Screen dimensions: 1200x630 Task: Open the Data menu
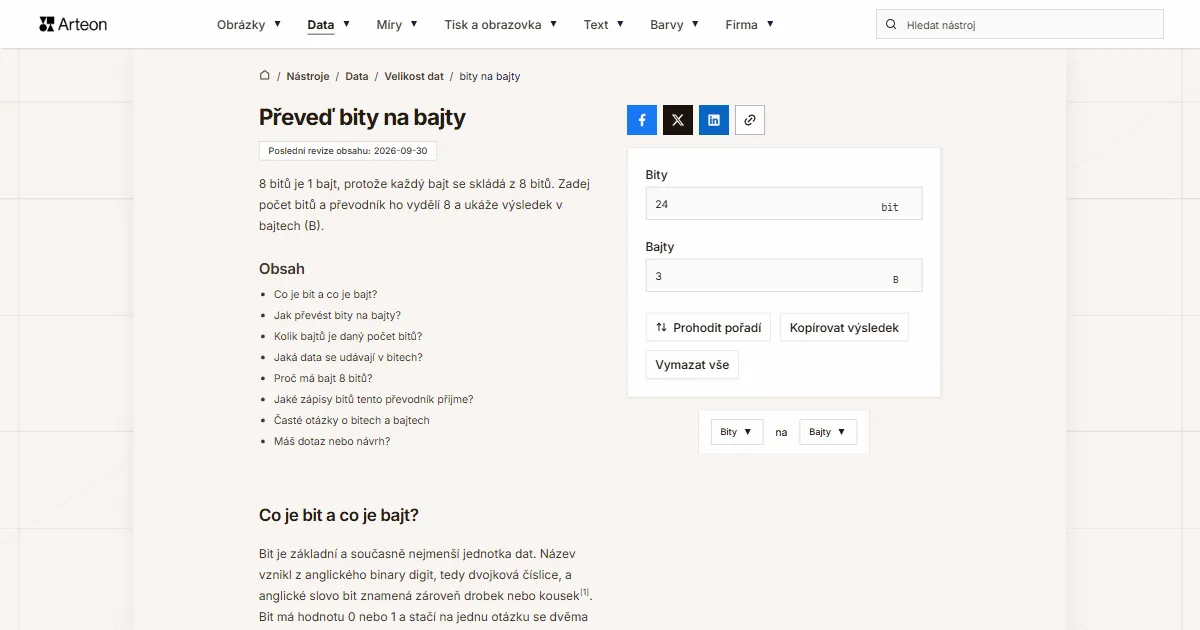[x=329, y=24]
